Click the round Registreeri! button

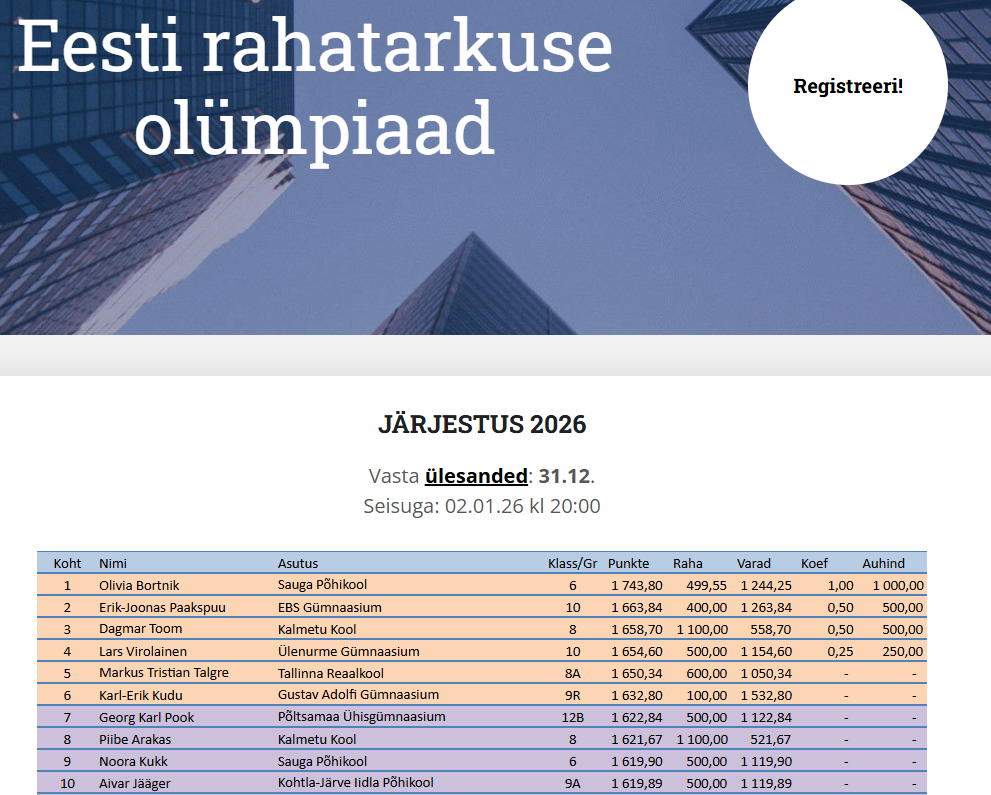point(847,86)
